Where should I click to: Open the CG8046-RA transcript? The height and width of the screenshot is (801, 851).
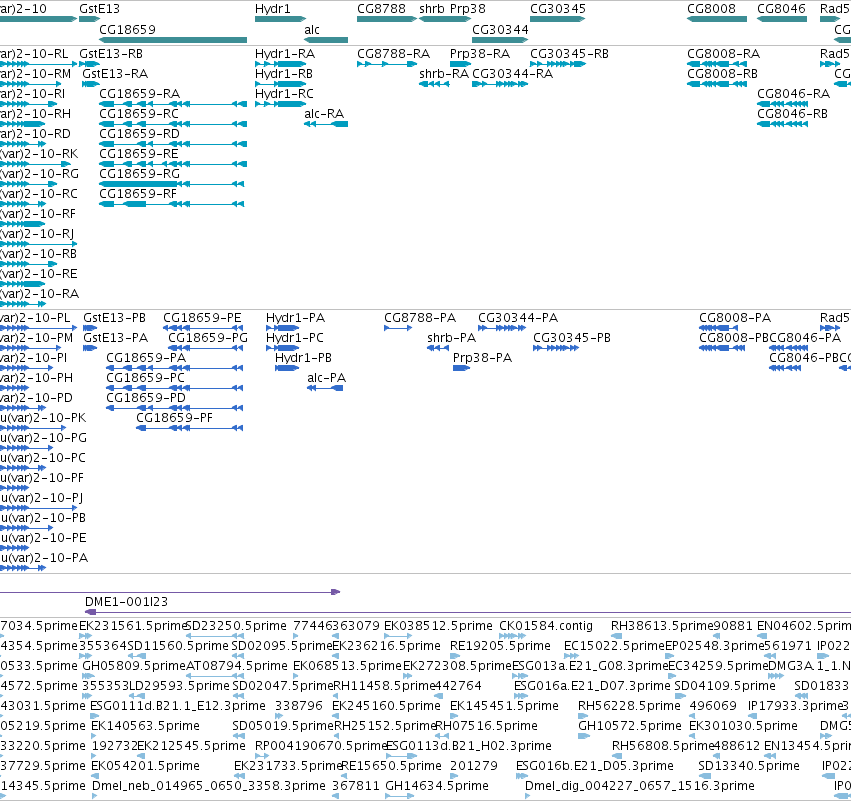(793, 94)
